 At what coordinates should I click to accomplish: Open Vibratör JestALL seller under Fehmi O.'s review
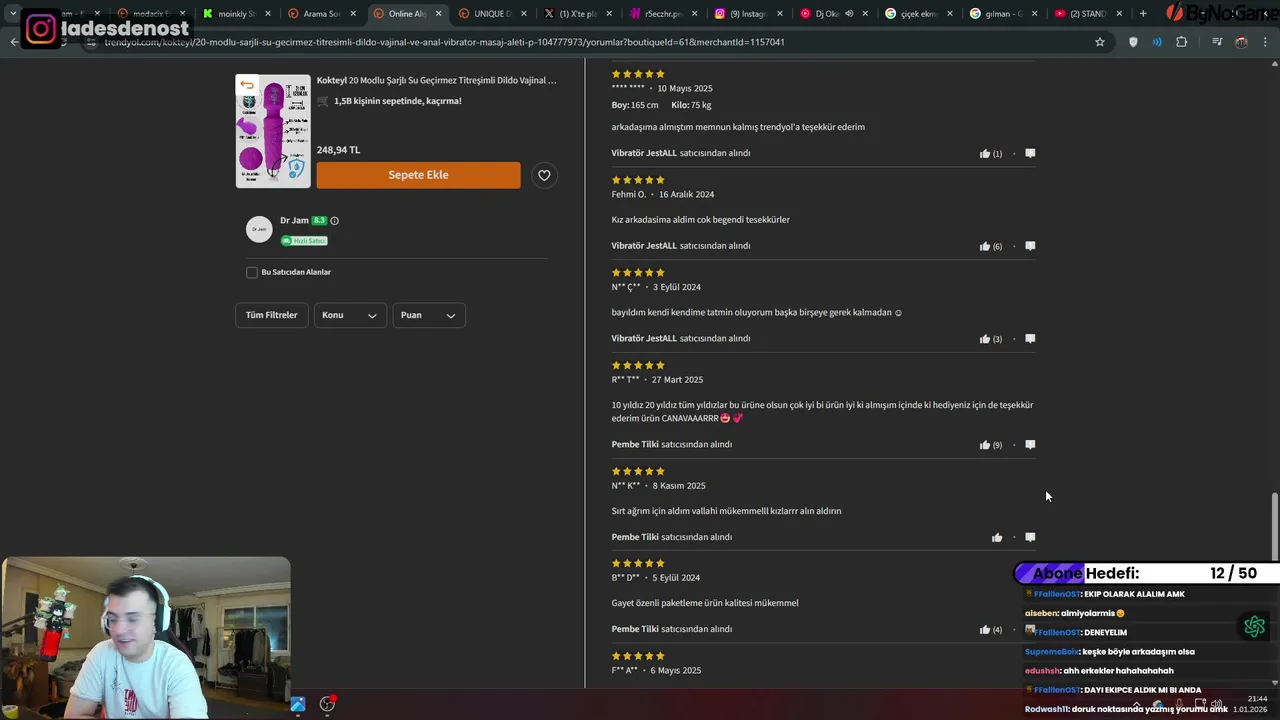(644, 246)
